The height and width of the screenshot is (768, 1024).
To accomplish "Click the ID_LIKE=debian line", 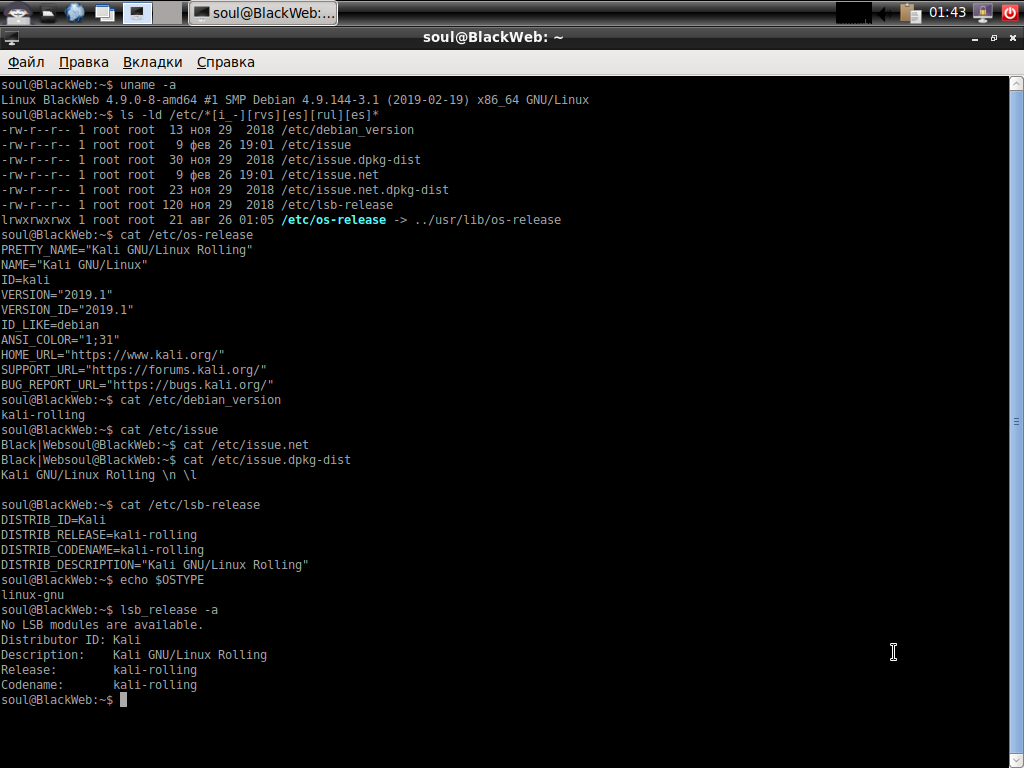I will pos(50,325).
